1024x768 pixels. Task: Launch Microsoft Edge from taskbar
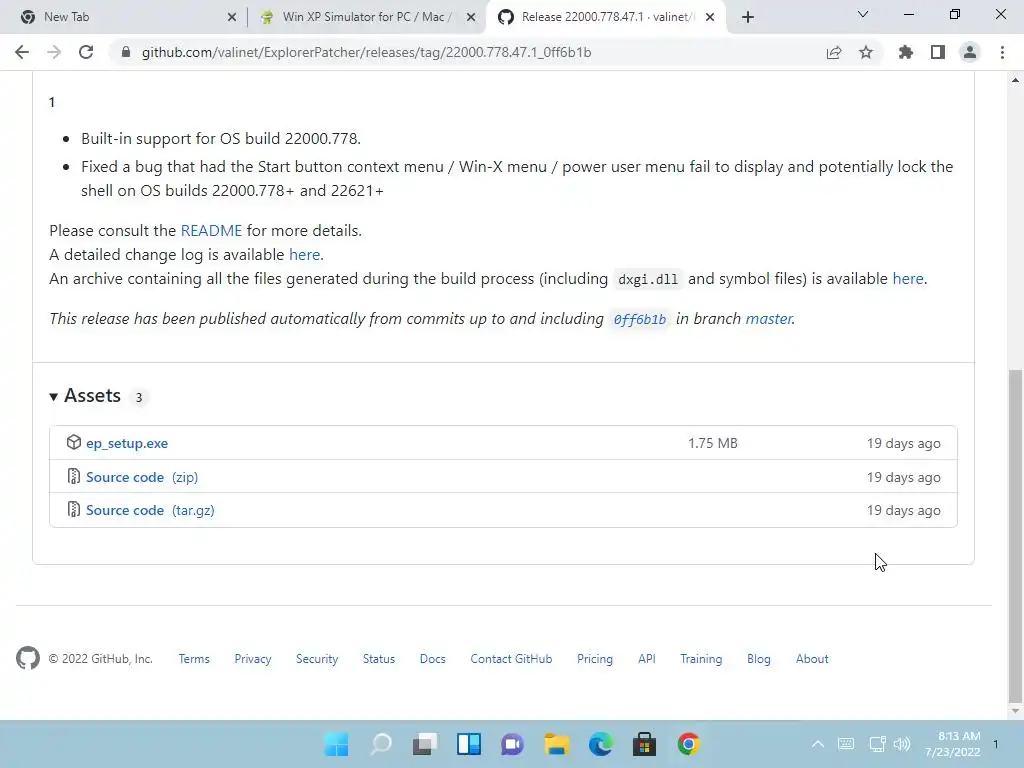(600, 744)
